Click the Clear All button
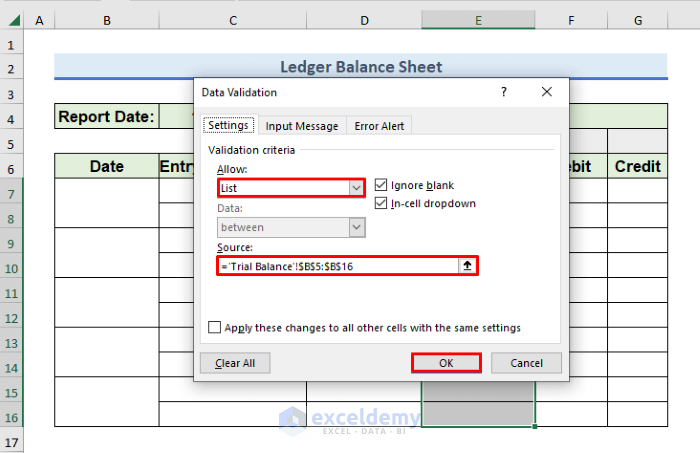Screen dimensions: 700x453 (235, 363)
